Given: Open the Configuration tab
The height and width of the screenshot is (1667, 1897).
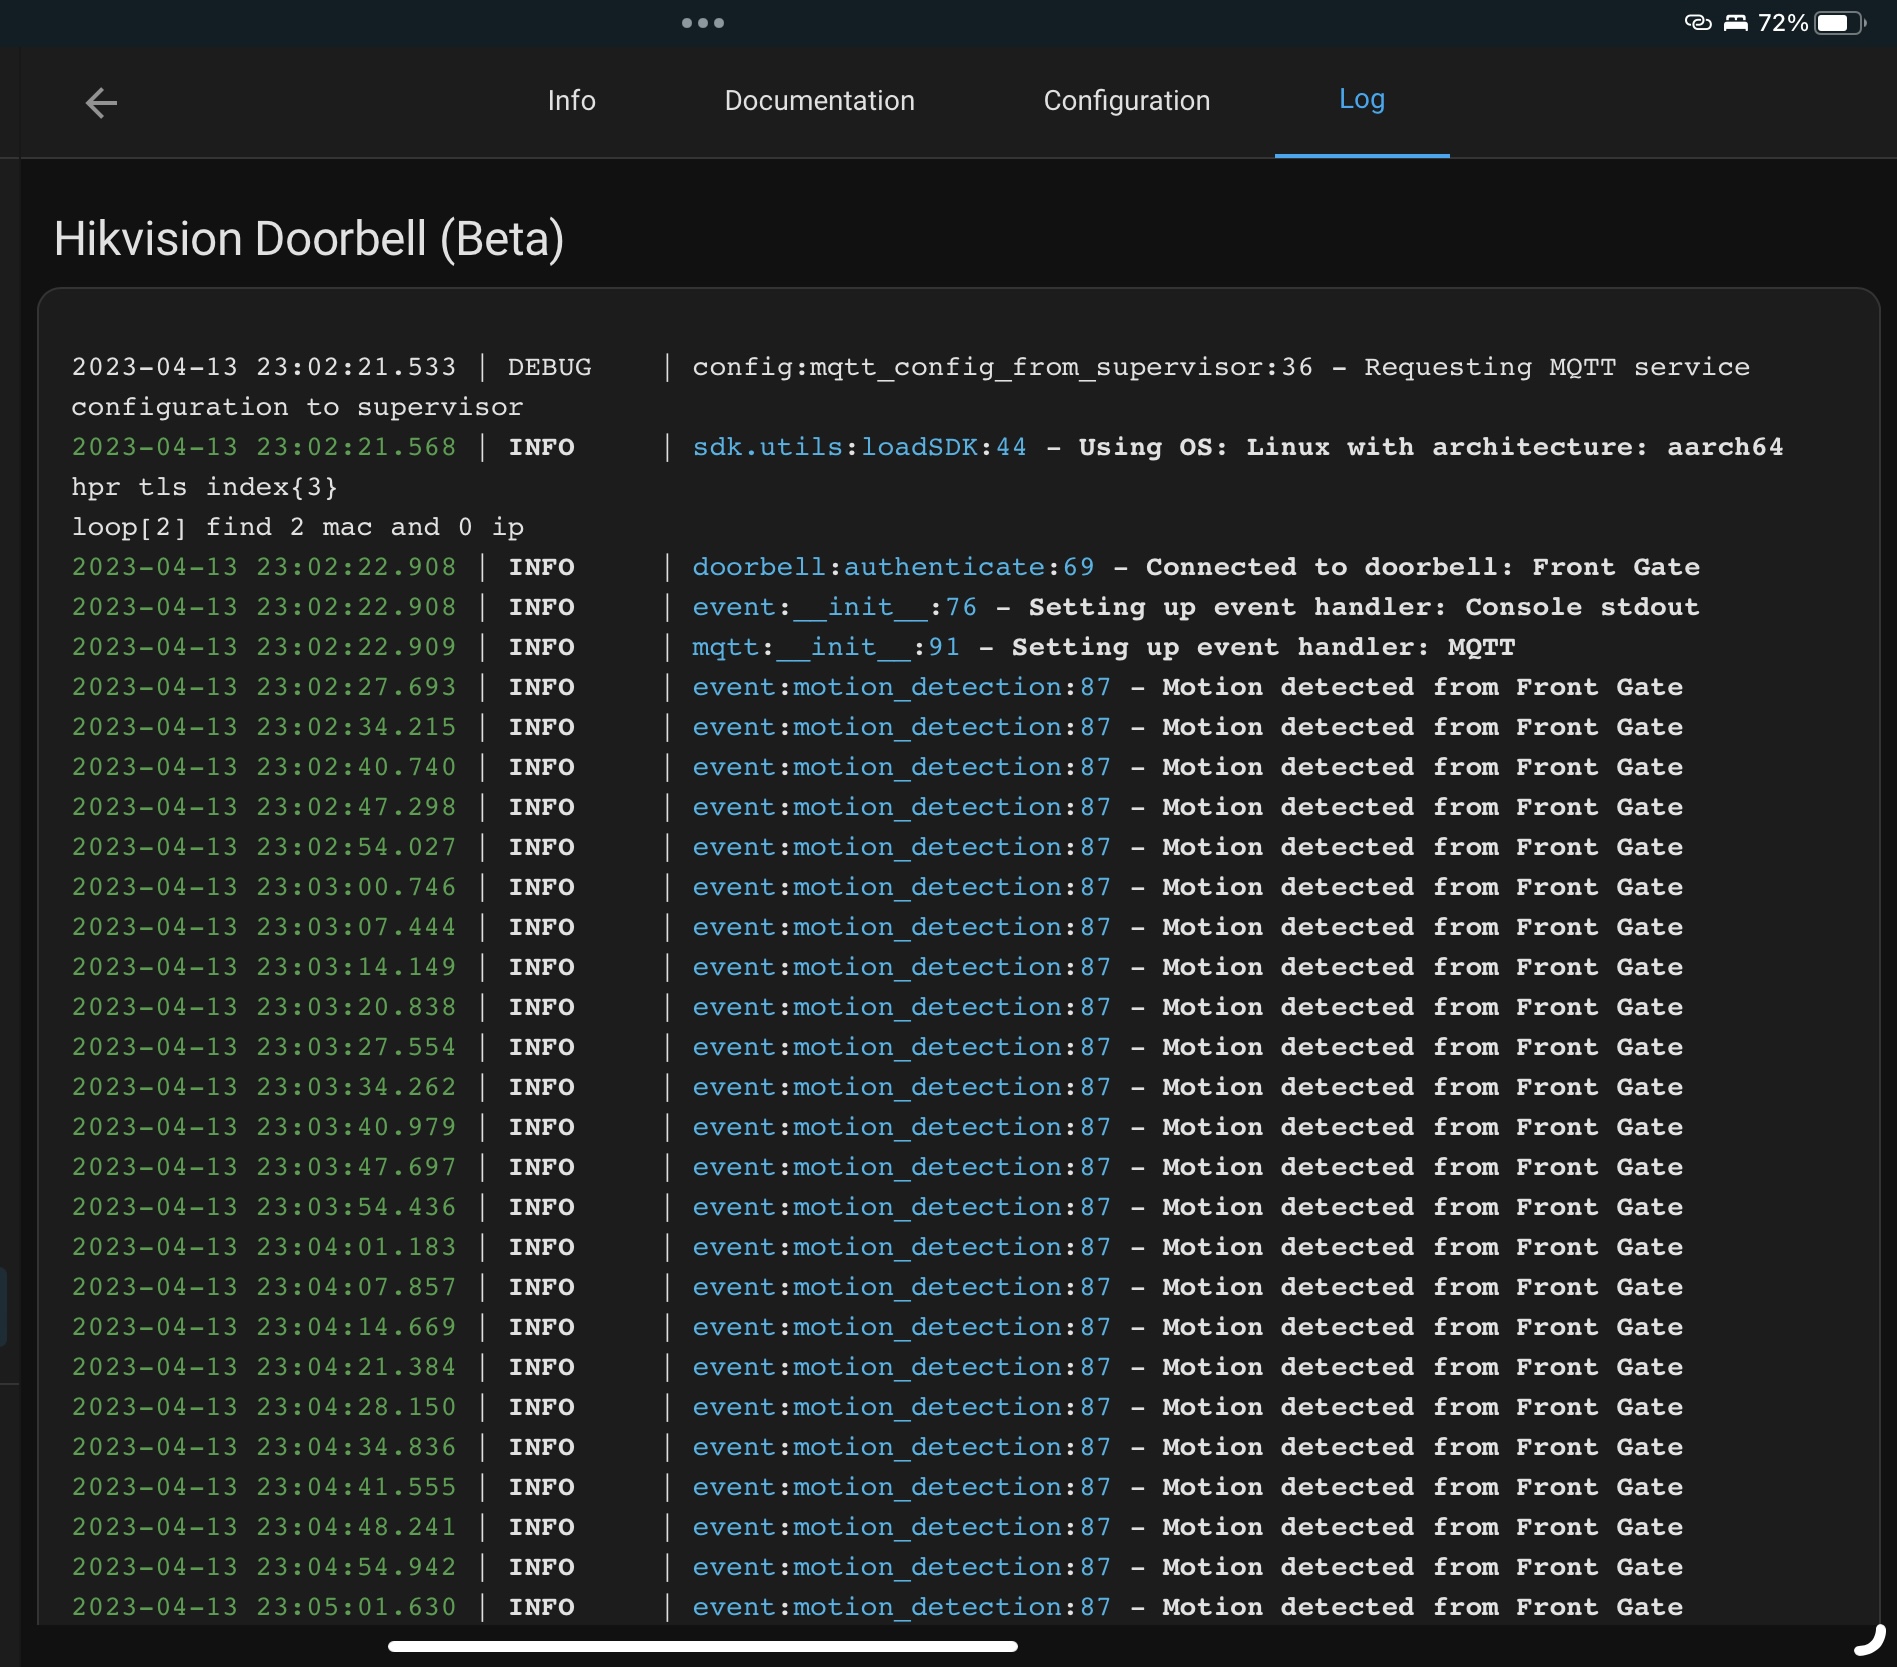Looking at the screenshot, I should [1126, 101].
